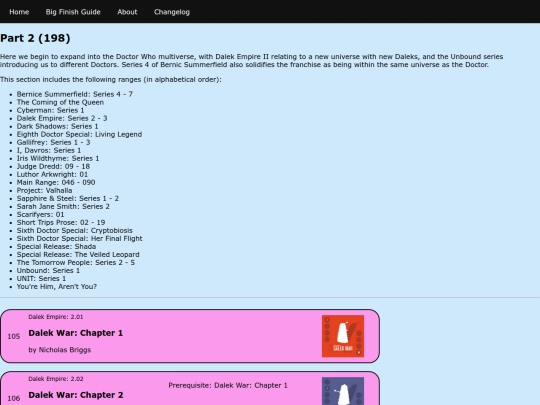This screenshot has height=405, width=540.
Task: Select 'Project: Valhalla' list entry
Action: point(44,190)
